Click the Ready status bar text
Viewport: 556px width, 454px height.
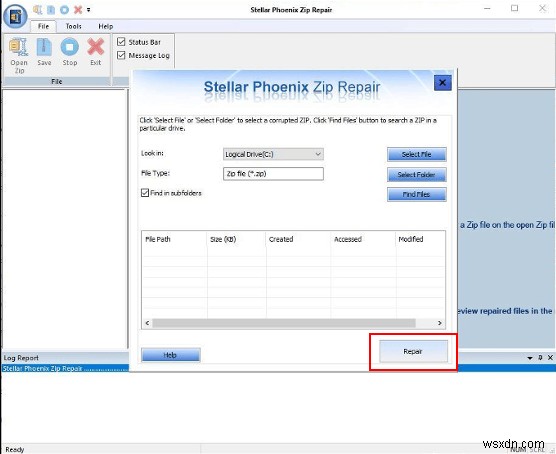coord(15,449)
